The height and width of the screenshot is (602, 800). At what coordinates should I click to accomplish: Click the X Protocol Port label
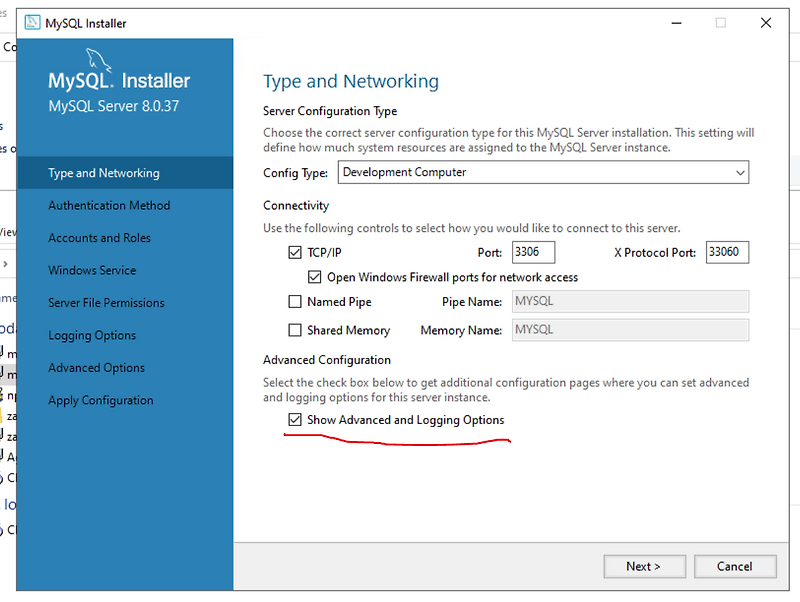tap(655, 253)
